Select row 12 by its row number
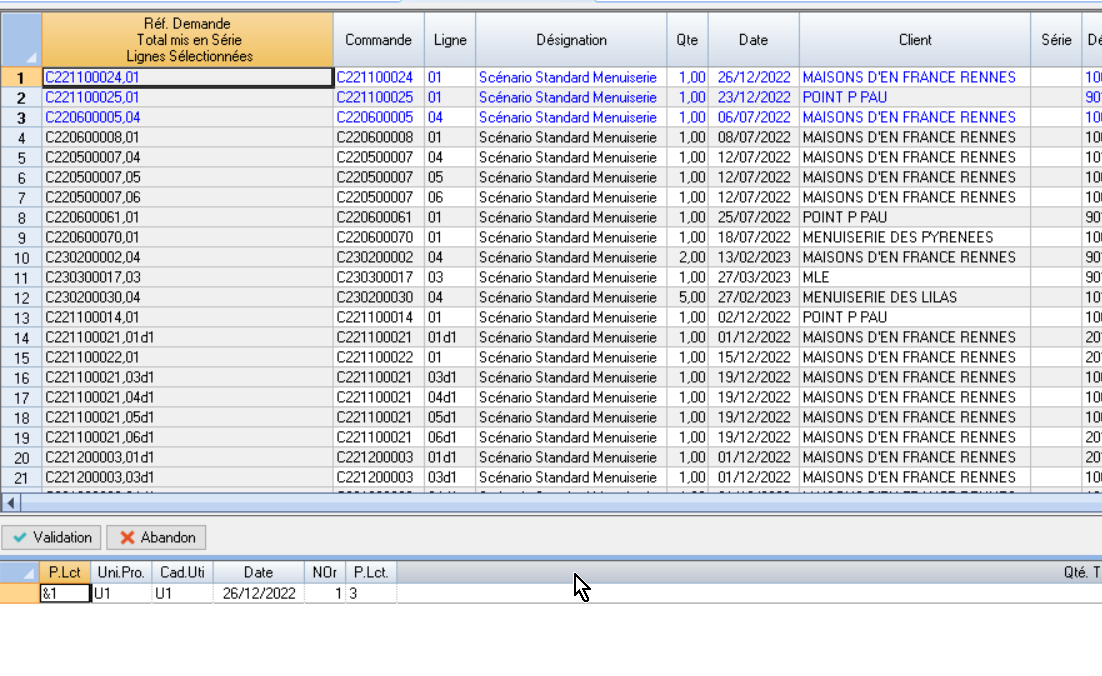Screen dimensions: 1102x676 (x=21, y=297)
